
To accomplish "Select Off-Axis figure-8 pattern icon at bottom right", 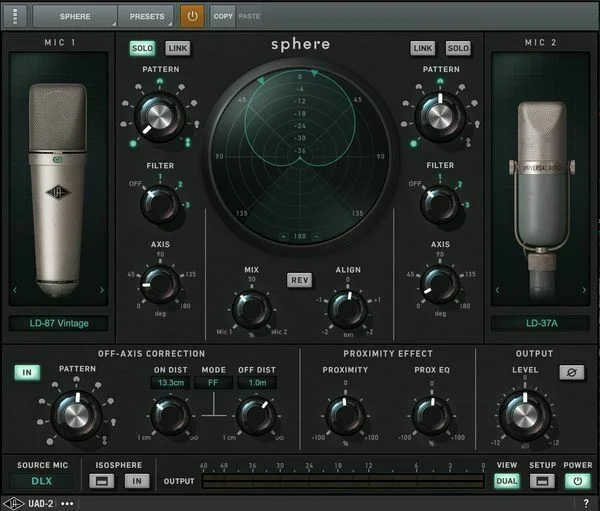I will coord(104,441).
